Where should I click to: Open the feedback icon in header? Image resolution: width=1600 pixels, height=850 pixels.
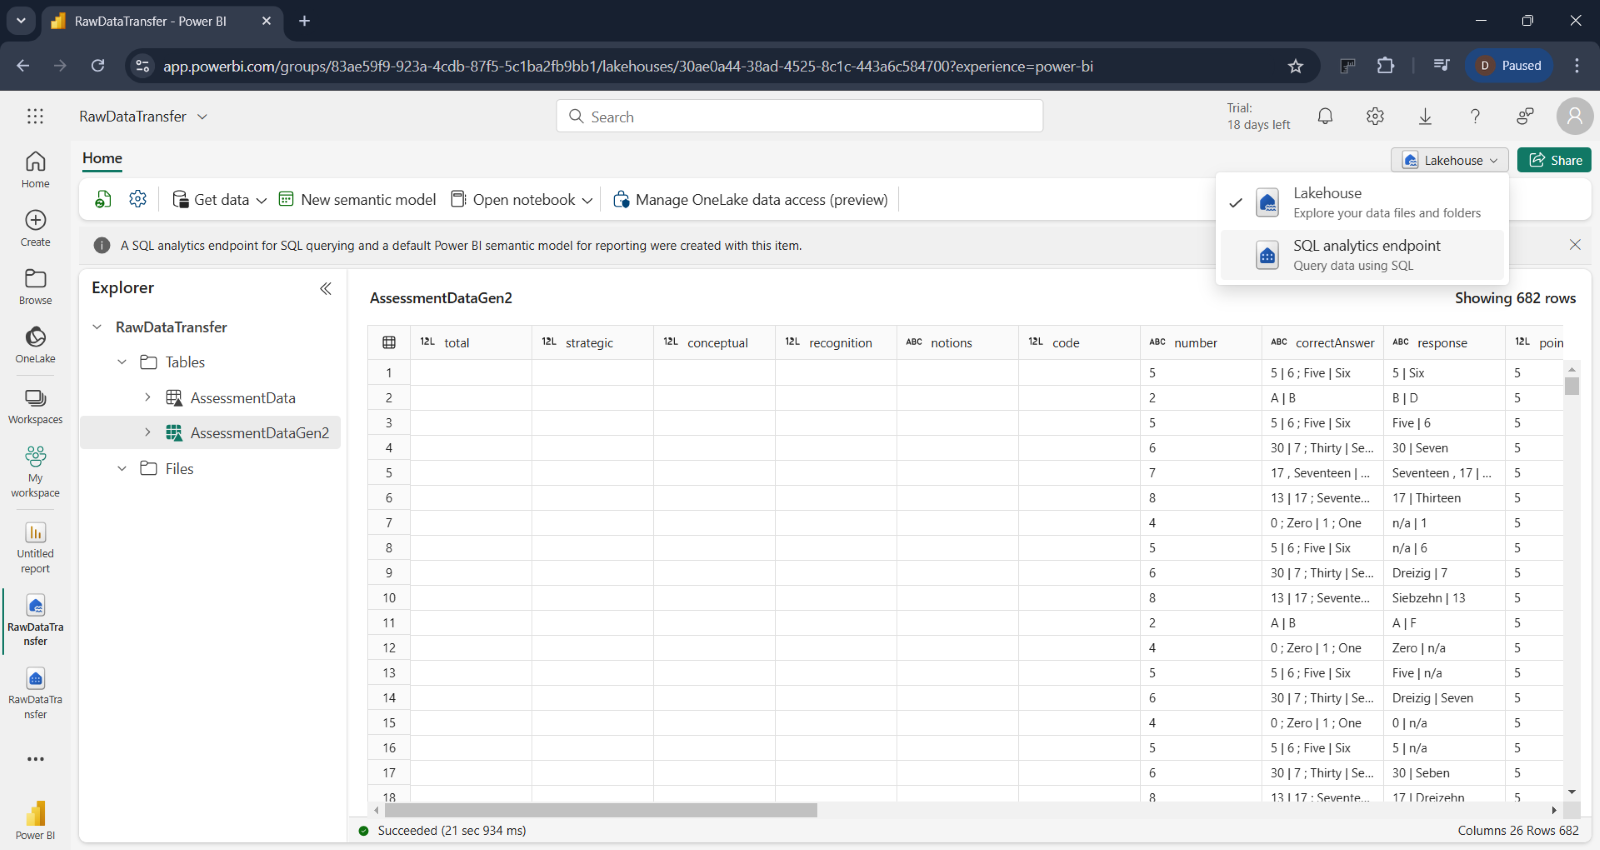[1525, 116]
